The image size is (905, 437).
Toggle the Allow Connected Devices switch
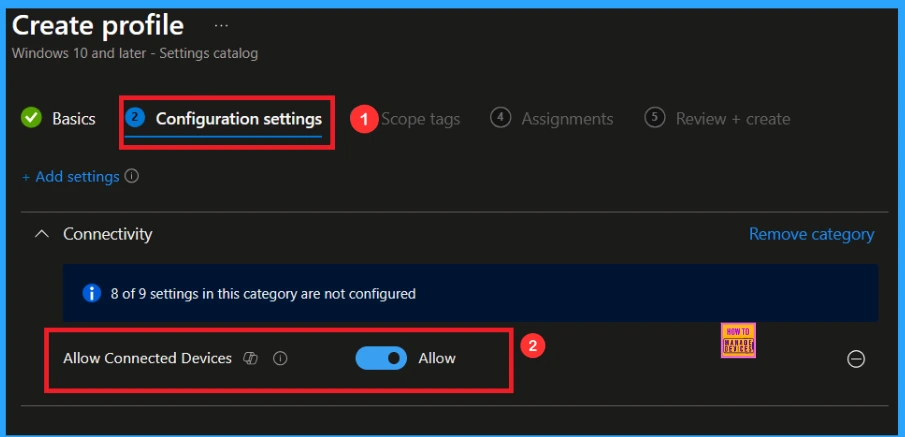click(381, 358)
